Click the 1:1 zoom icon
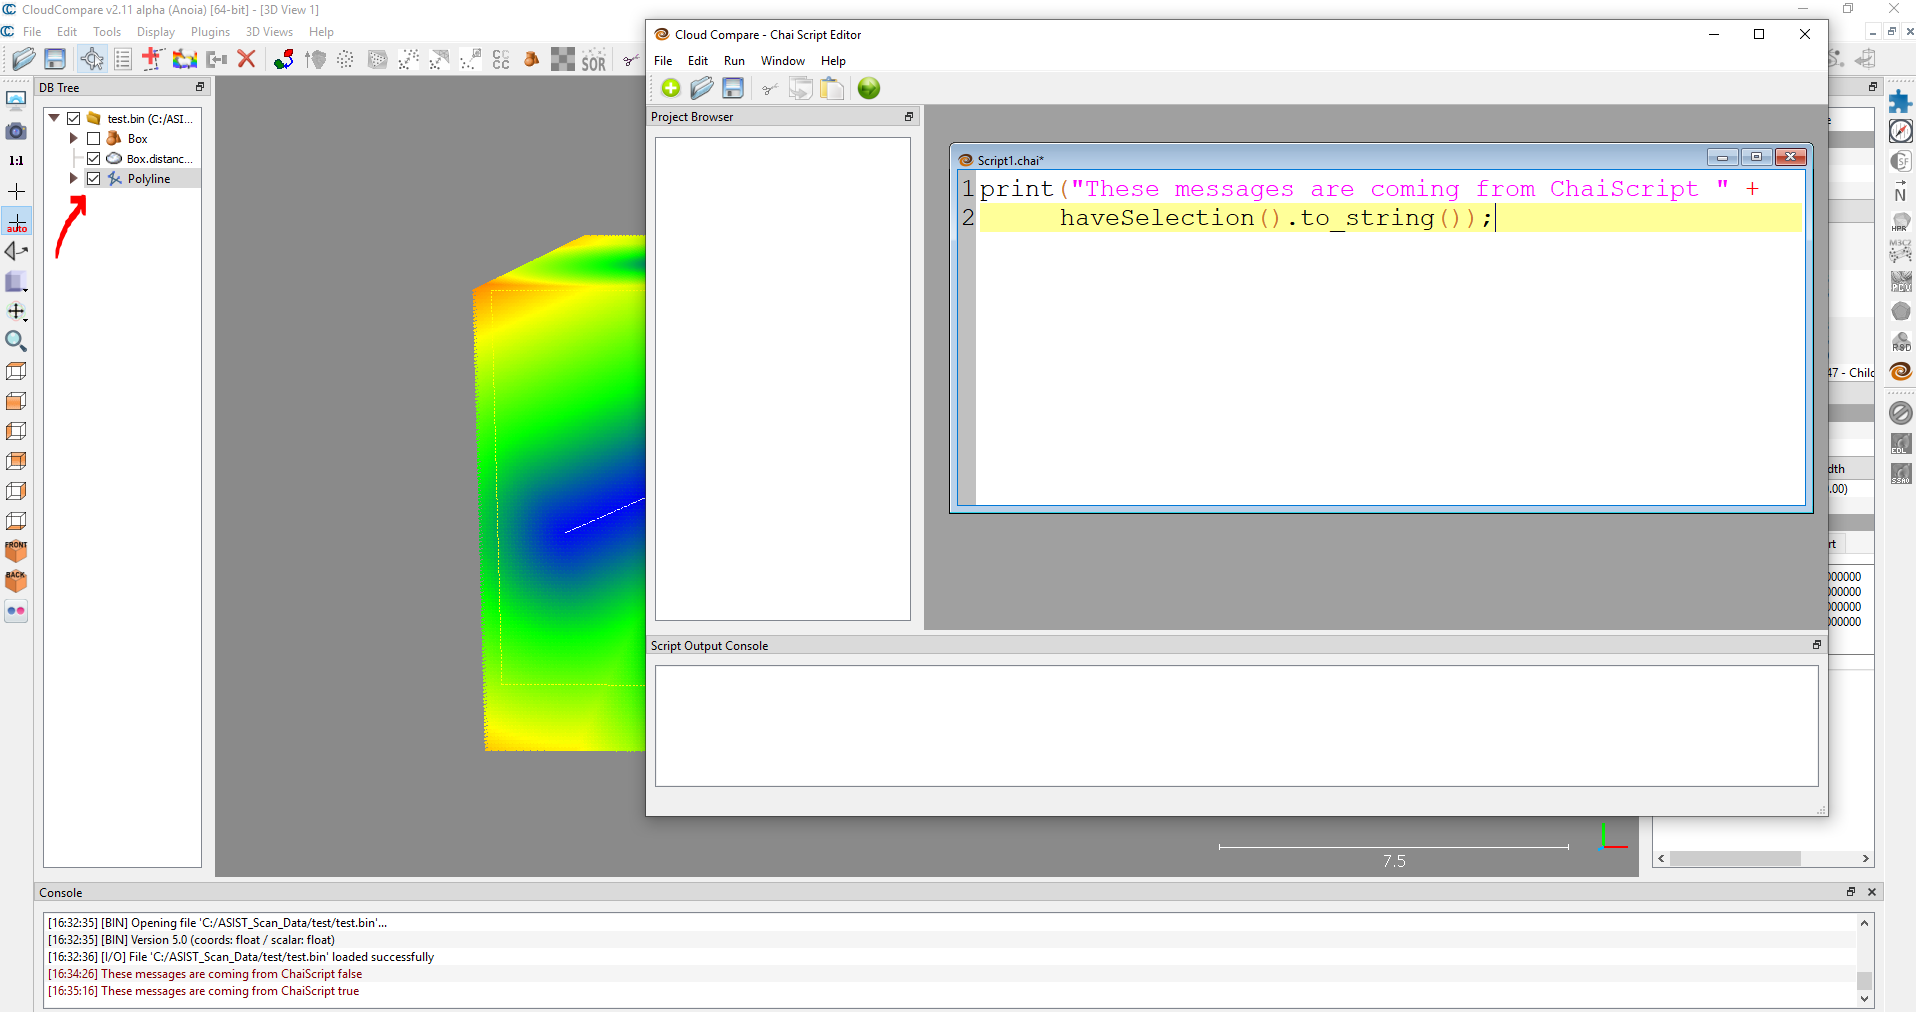The width and height of the screenshot is (1916, 1012). pos(16,160)
